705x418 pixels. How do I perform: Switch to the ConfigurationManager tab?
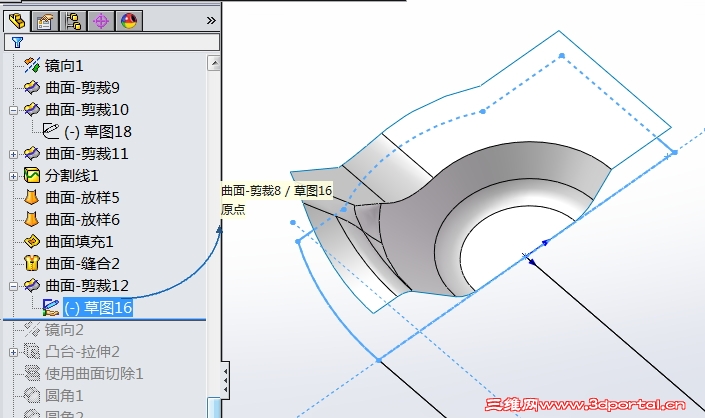[73, 21]
